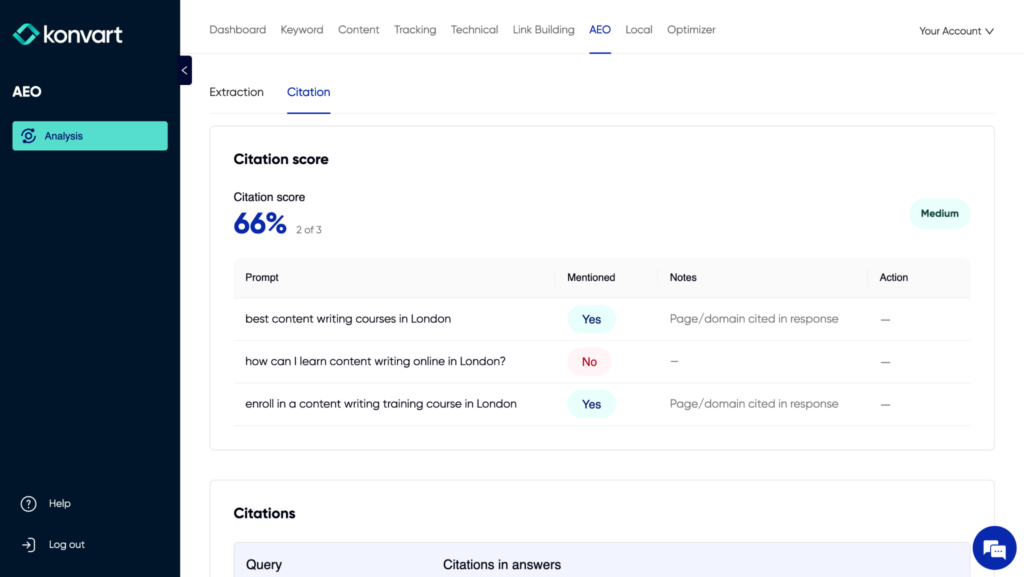Viewport: 1024px width, 577px height.
Task: Select the Citation tab
Action: (x=308, y=92)
